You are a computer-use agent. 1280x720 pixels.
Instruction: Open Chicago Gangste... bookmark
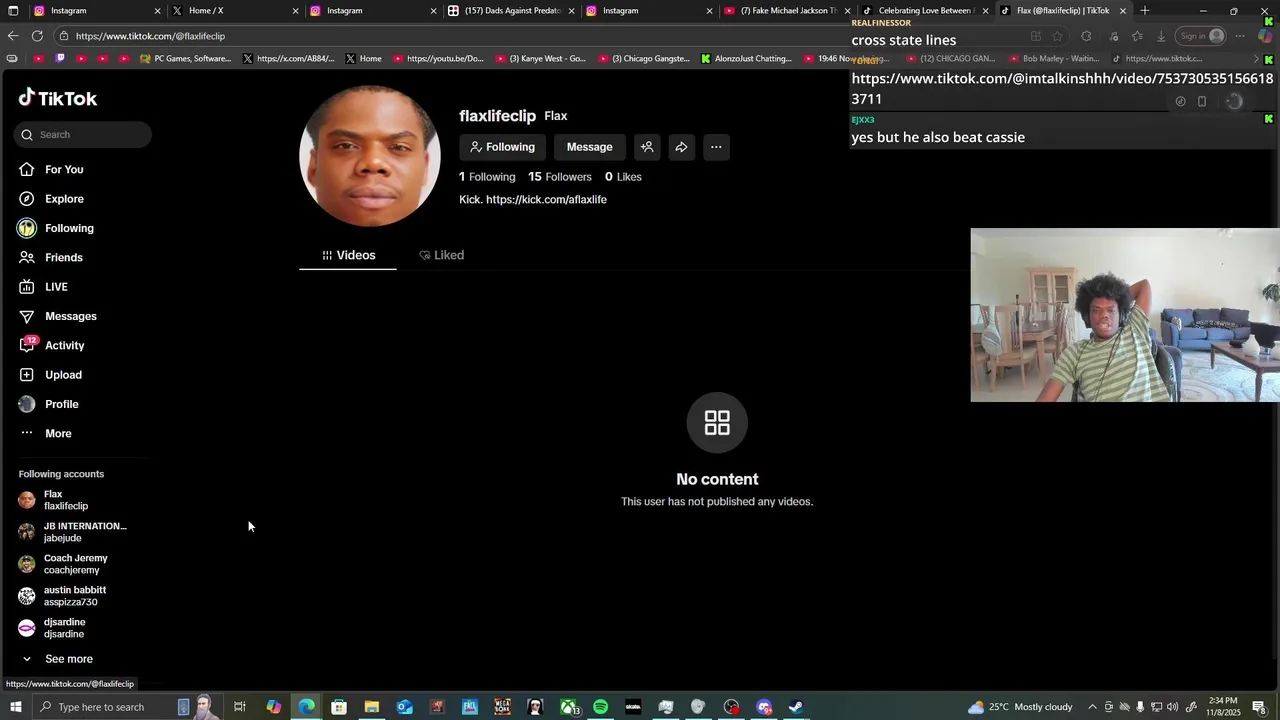pos(643,59)
